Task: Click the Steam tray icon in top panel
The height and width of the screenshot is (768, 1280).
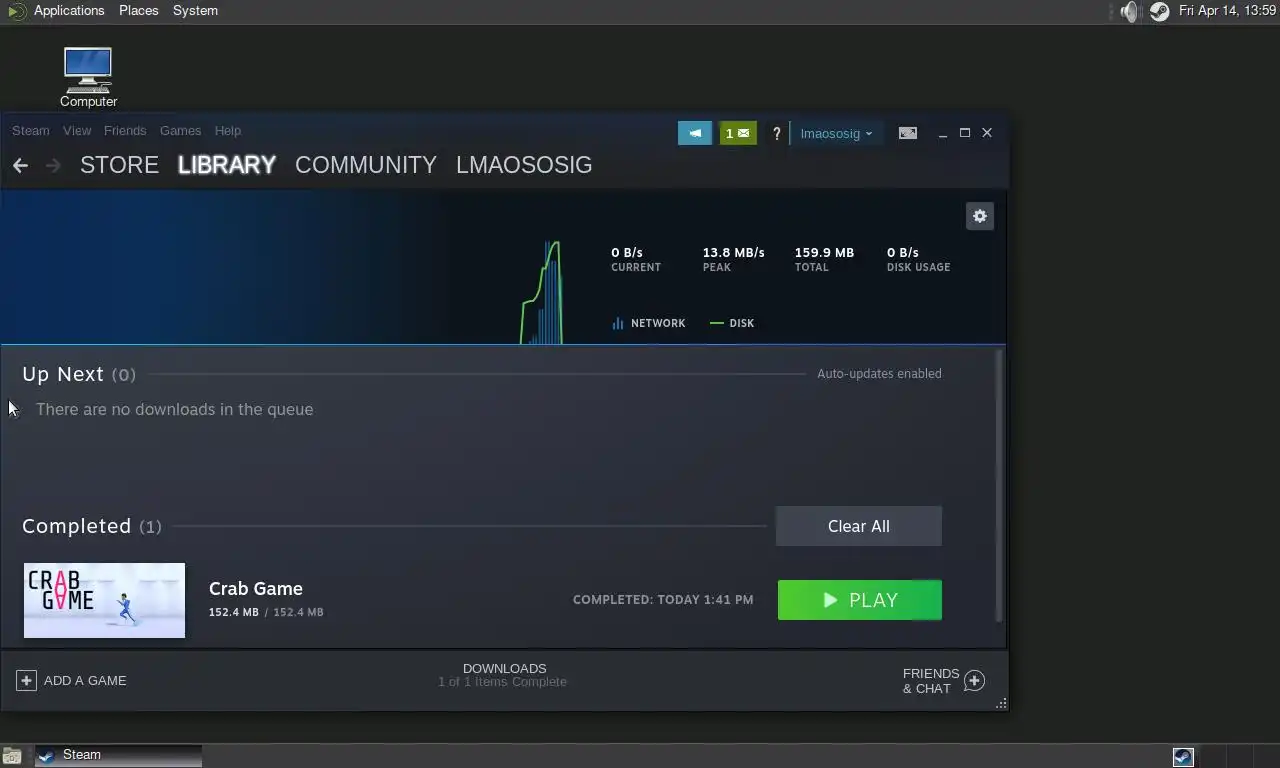Action: pyautogui.click(x=1159, y=11)
